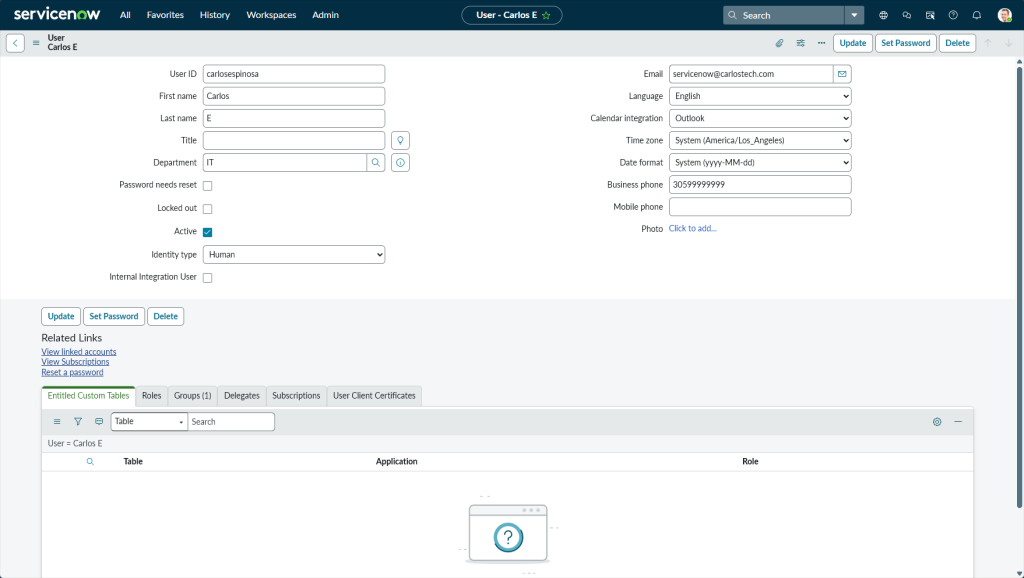Screen dimensions: 1024x578
Task: Click the Mobile phone input field
Action: 759,207
